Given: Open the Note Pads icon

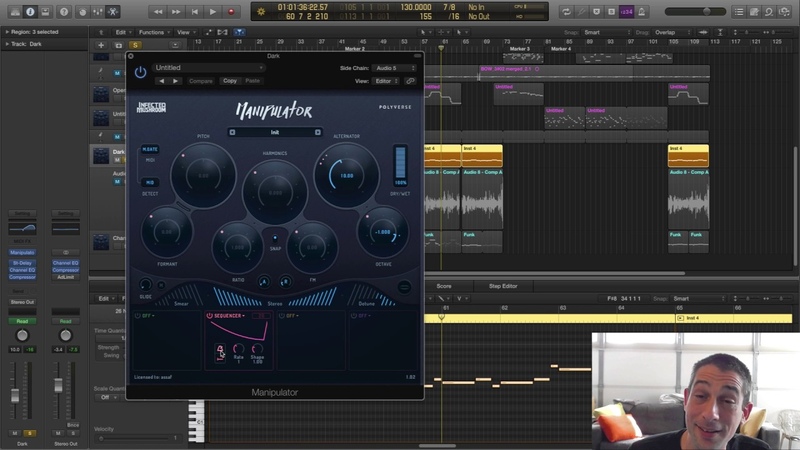Looking at the screenshot, I should point(754,11).
